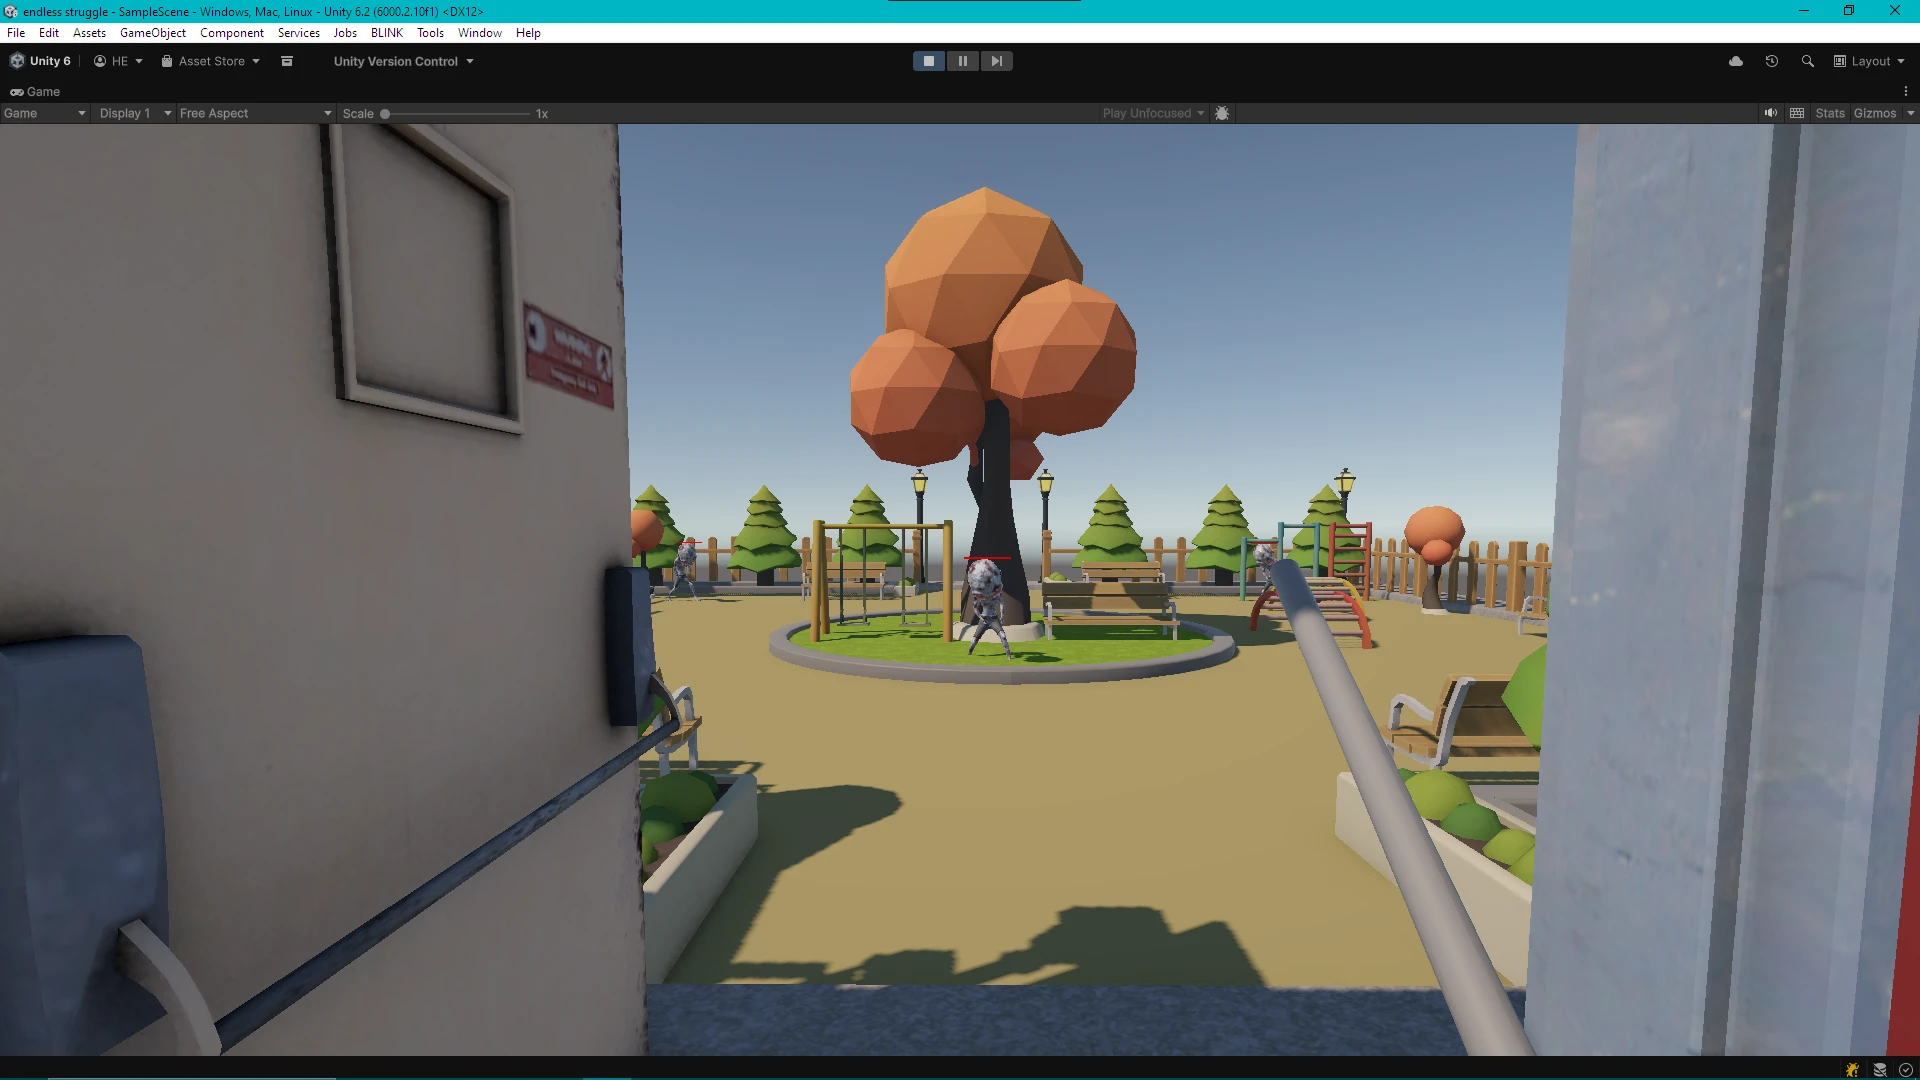This screenshot has height=1080, width=1920.
Task: Stop play mode with the stop button
Action: (928, 61)
